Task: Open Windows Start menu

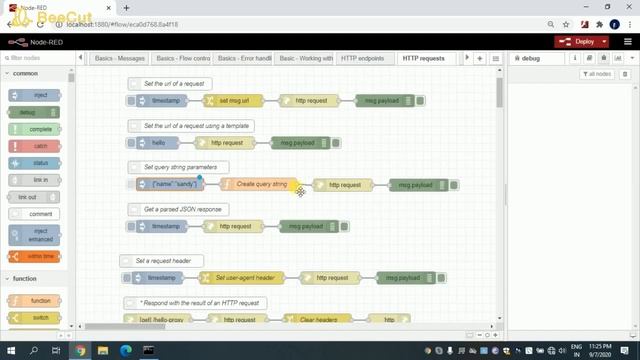Action: click(x=11, y=351)
